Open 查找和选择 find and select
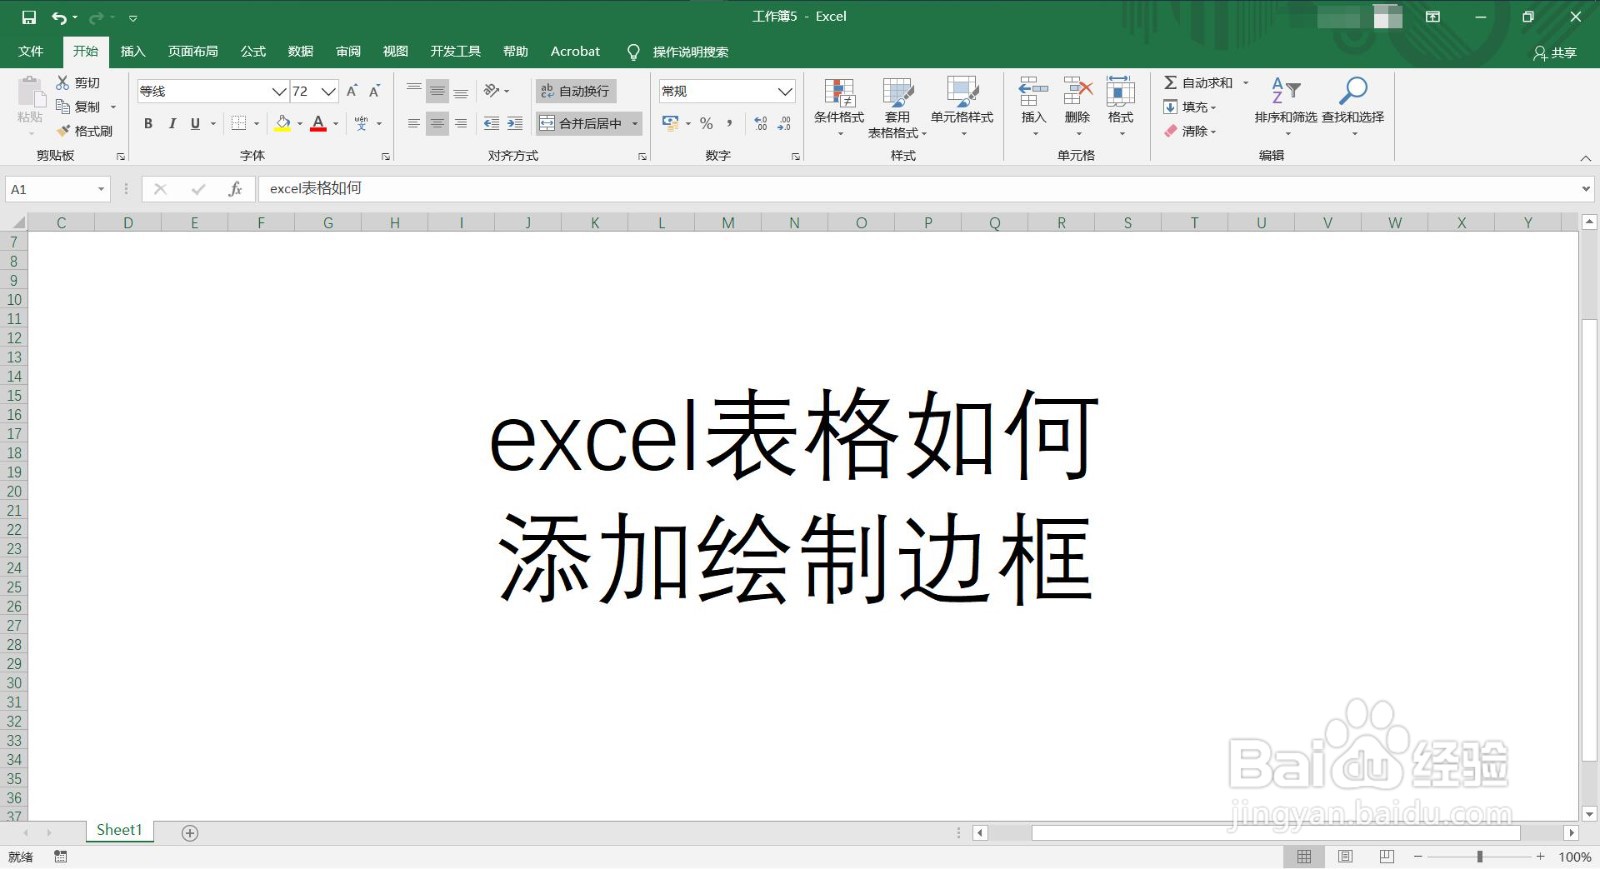This screenshot has height=869, width=1600. (x=1353, y=106)
